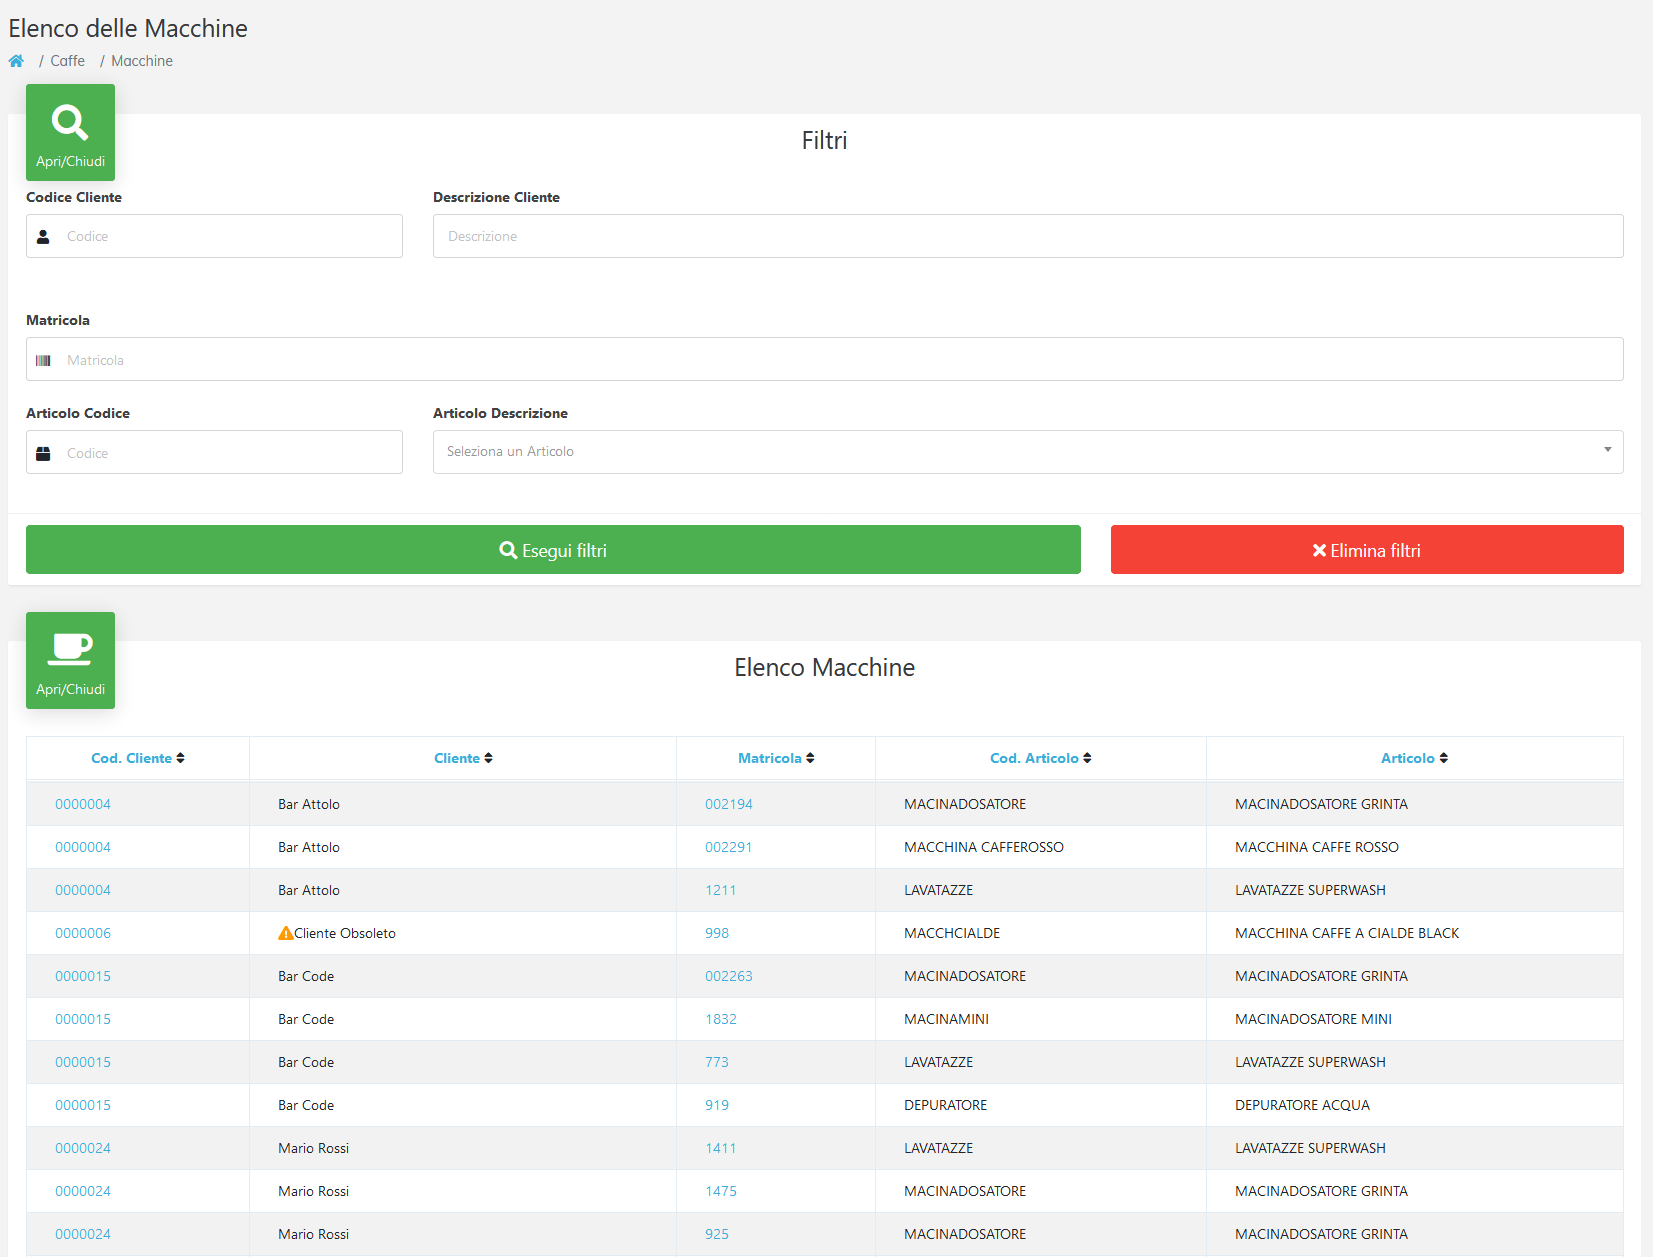1653x1257 pixels.
Task: Toggle Filtri panel with magnifier Apri/Chiudi
Action: pos(70,132)
